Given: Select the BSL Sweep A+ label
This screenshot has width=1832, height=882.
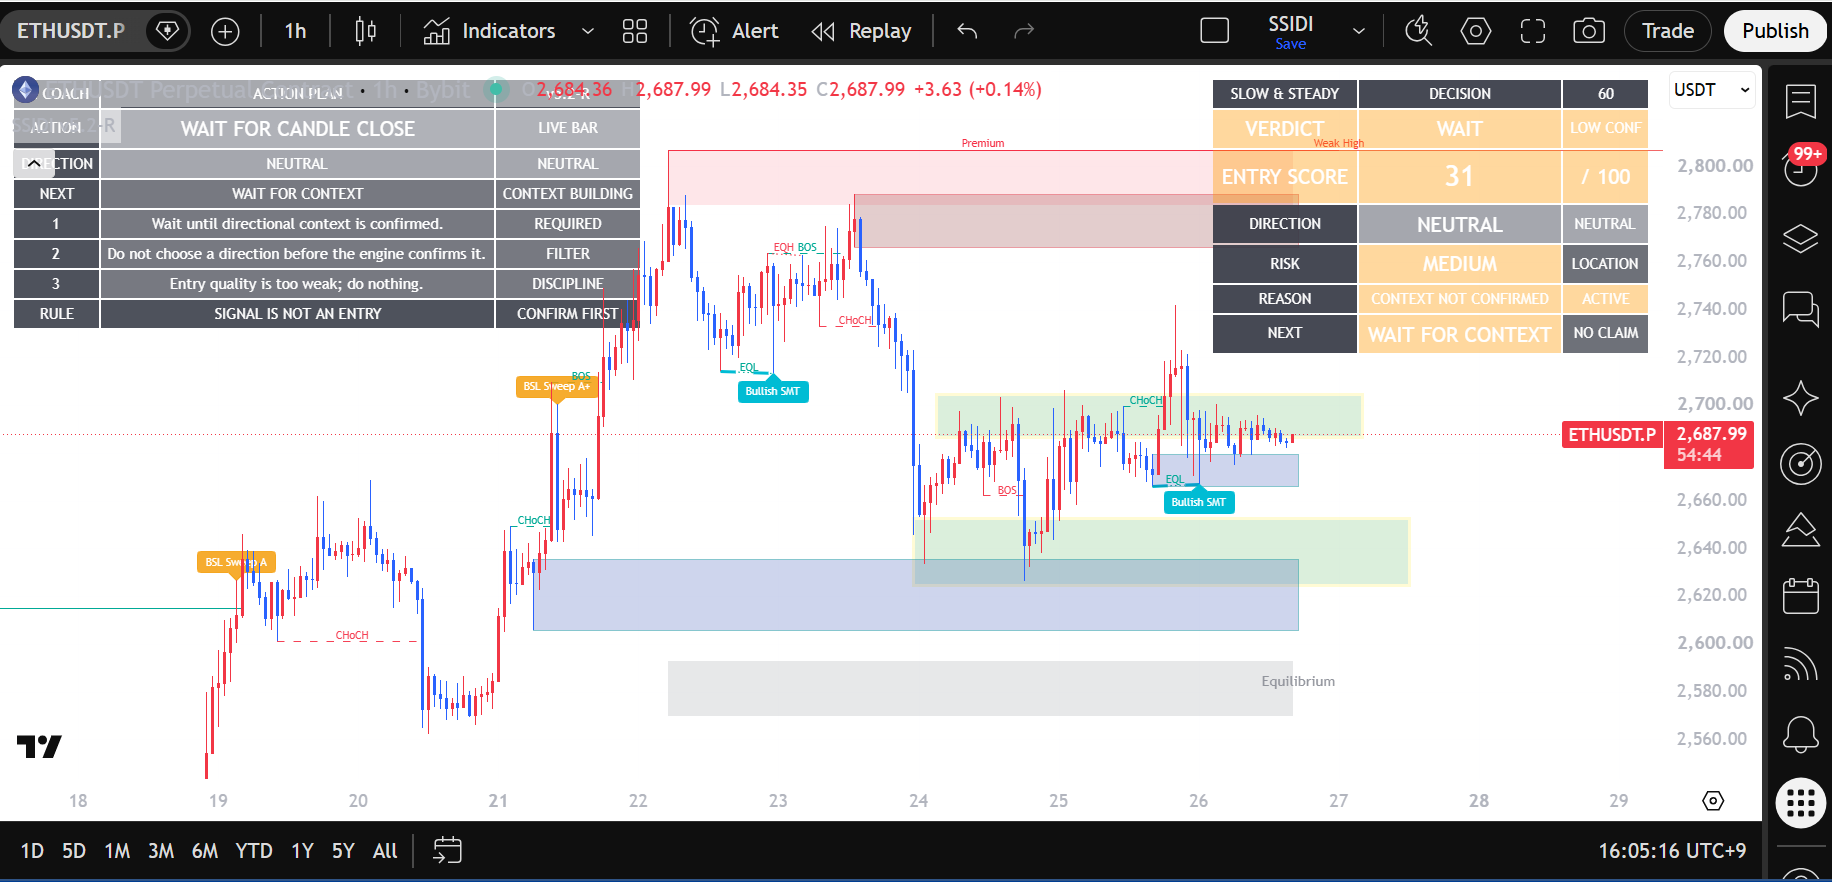Looking at the screenshot, I should 557,386.
